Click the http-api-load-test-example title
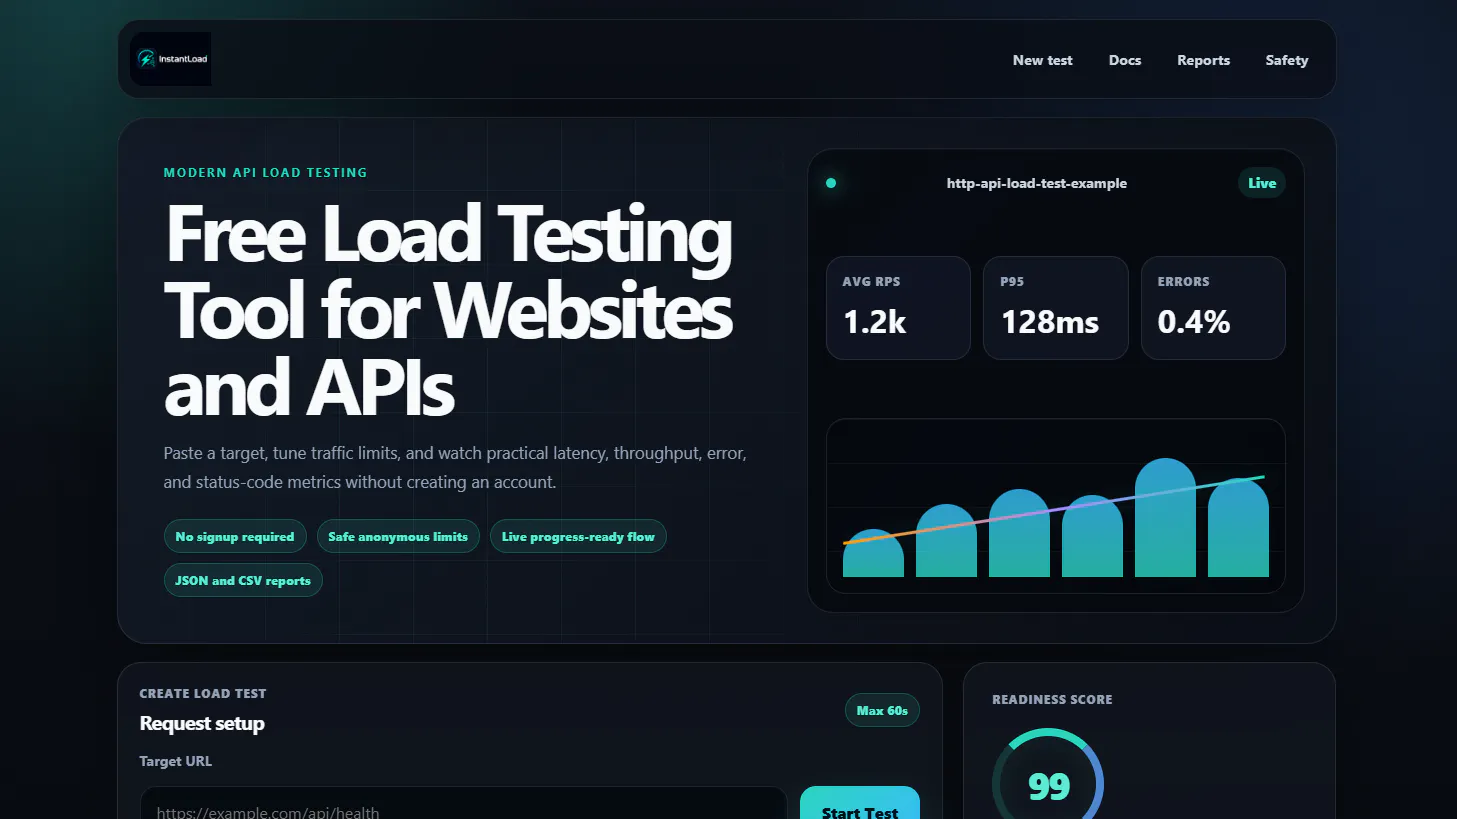 point(1037,183)
